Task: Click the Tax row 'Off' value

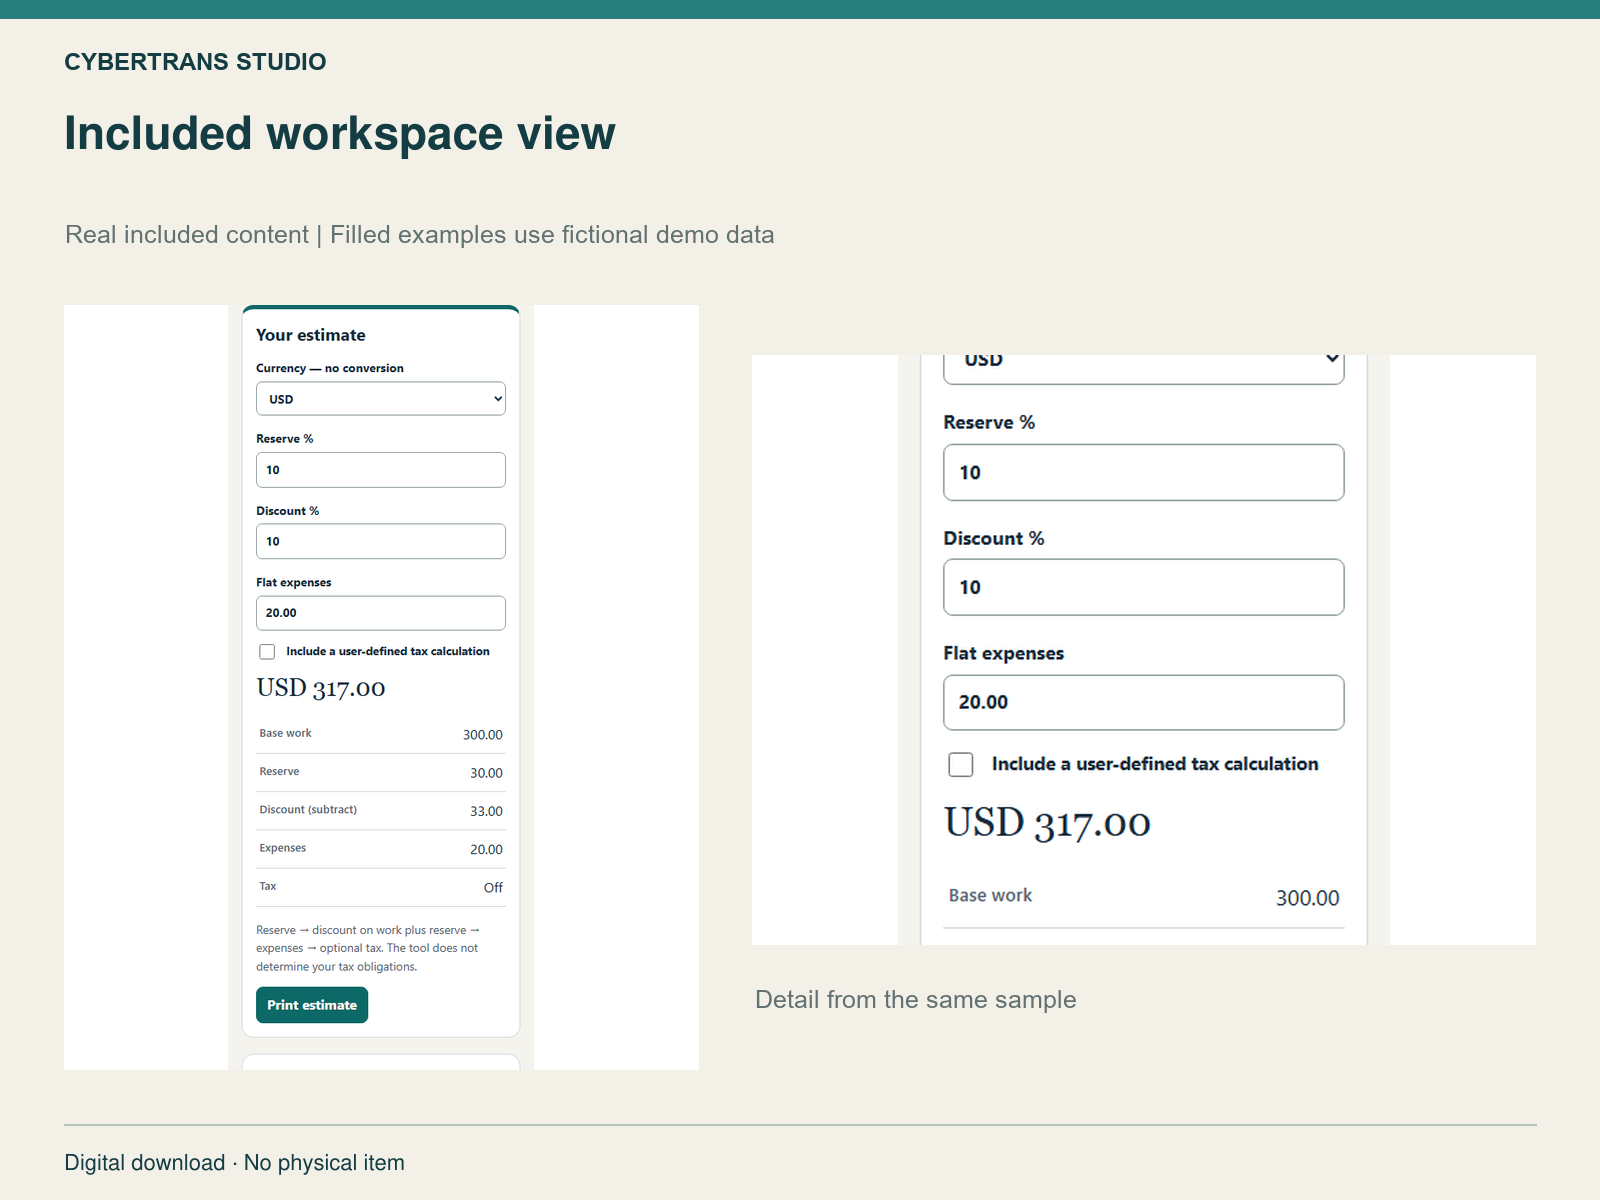Action: [494, 888]
